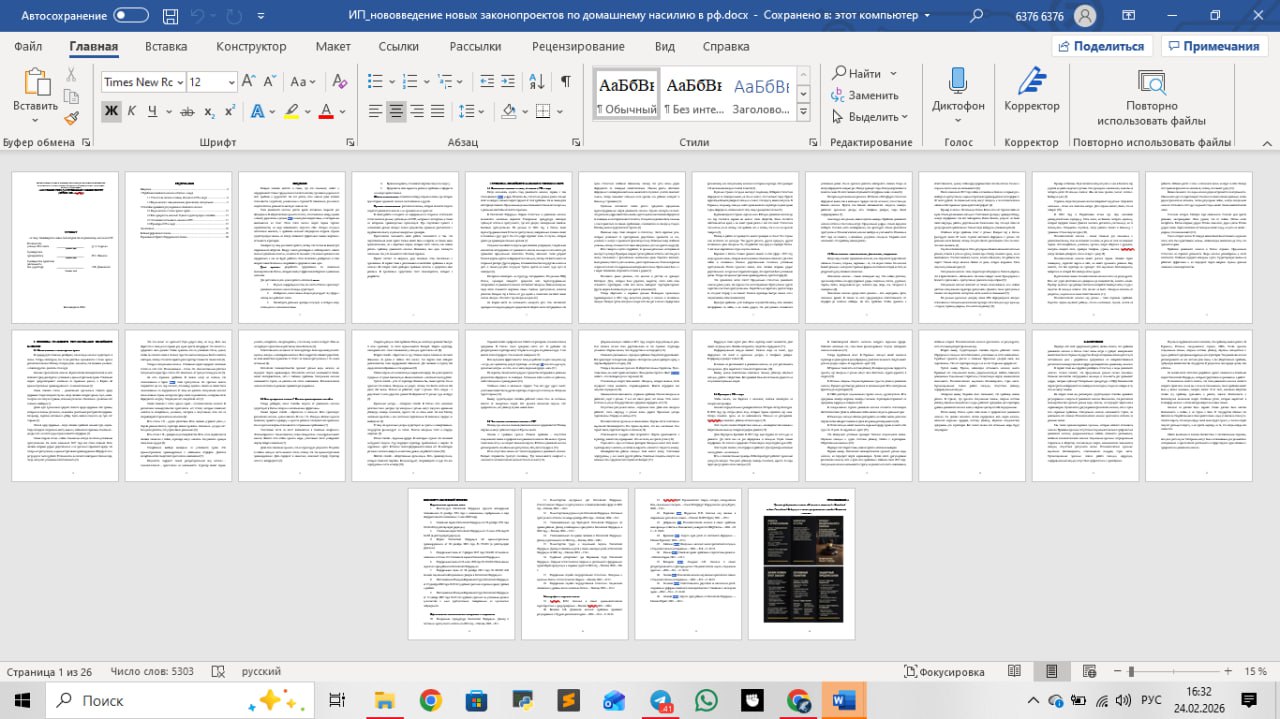Screen dimensions: 1280x719
Task: Open the Выделить (Select) dropdown
Action: pyautogui.click(x=871, y=116)
